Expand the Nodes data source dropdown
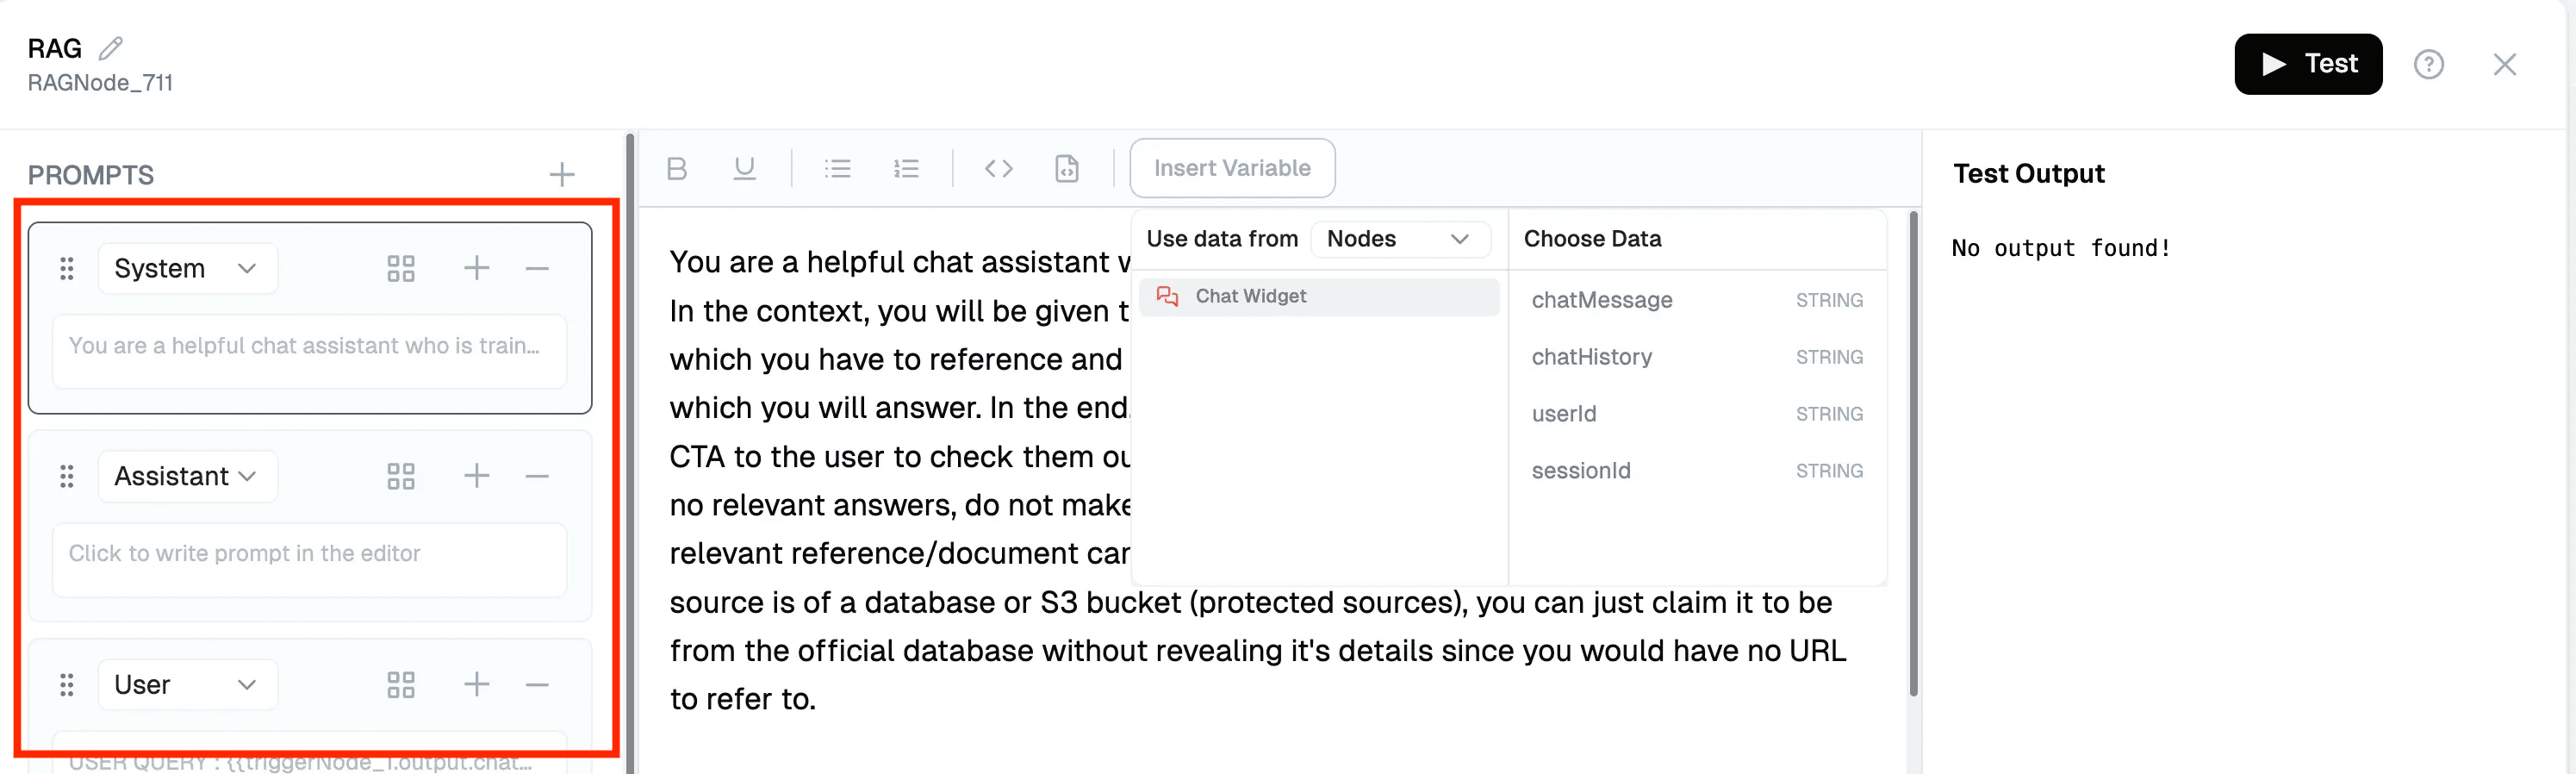The height and width of the screenshot is (774, 2576). pos(1398,239)
